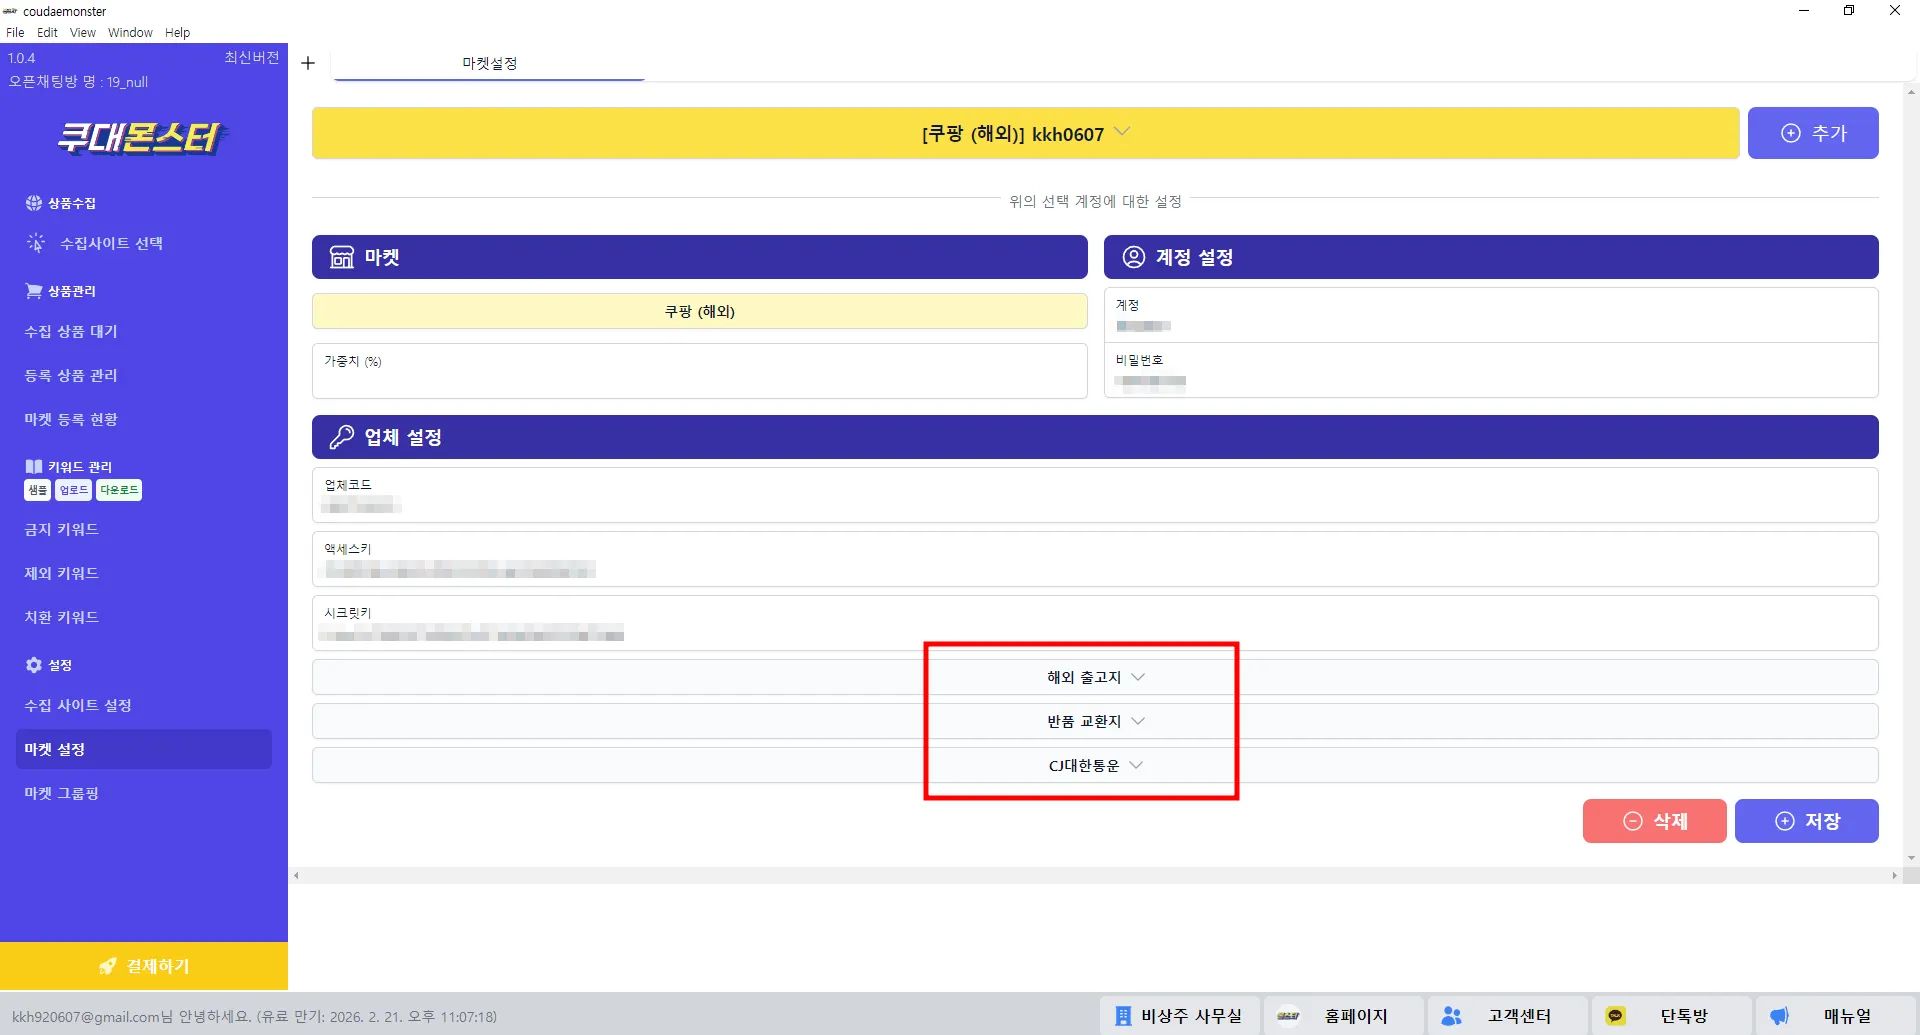This screenshot has height=1035, width=1920.
Task: Click the 업로드 keyword badge
Action: click(x=74, y=490)
